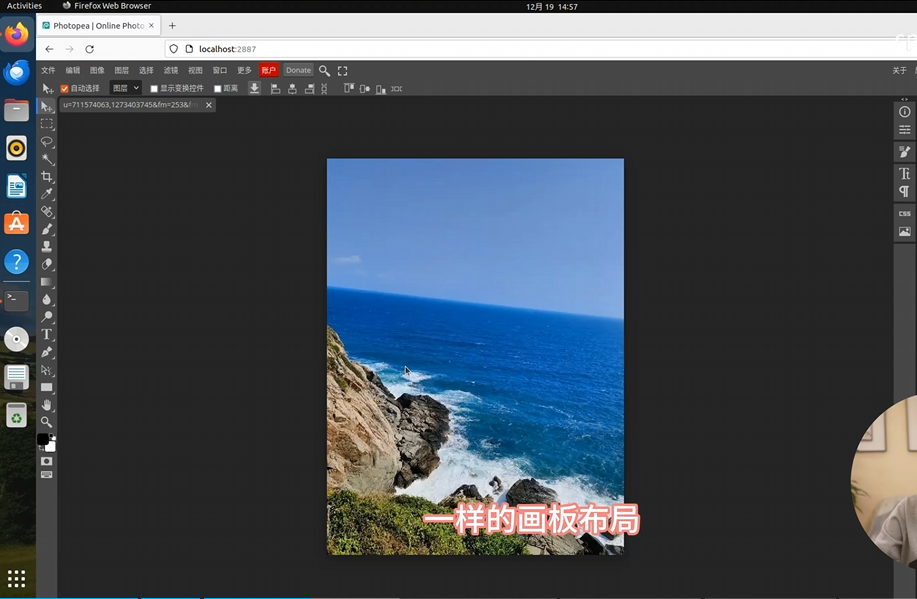Image resolution: width=917 pixels, height=599 pixels.
Task: Select the Crop tool
Action: coord(47,177)
